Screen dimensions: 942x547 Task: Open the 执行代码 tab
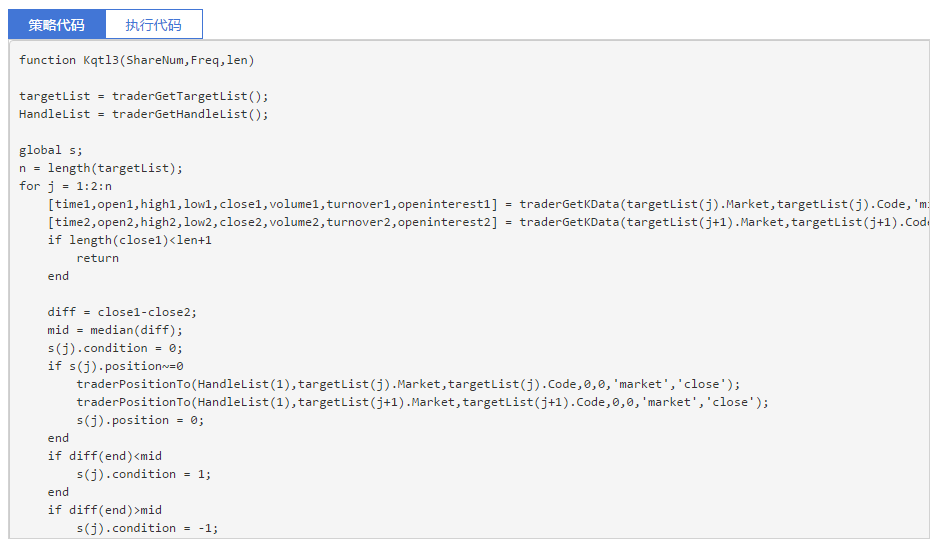coord(153,25)
